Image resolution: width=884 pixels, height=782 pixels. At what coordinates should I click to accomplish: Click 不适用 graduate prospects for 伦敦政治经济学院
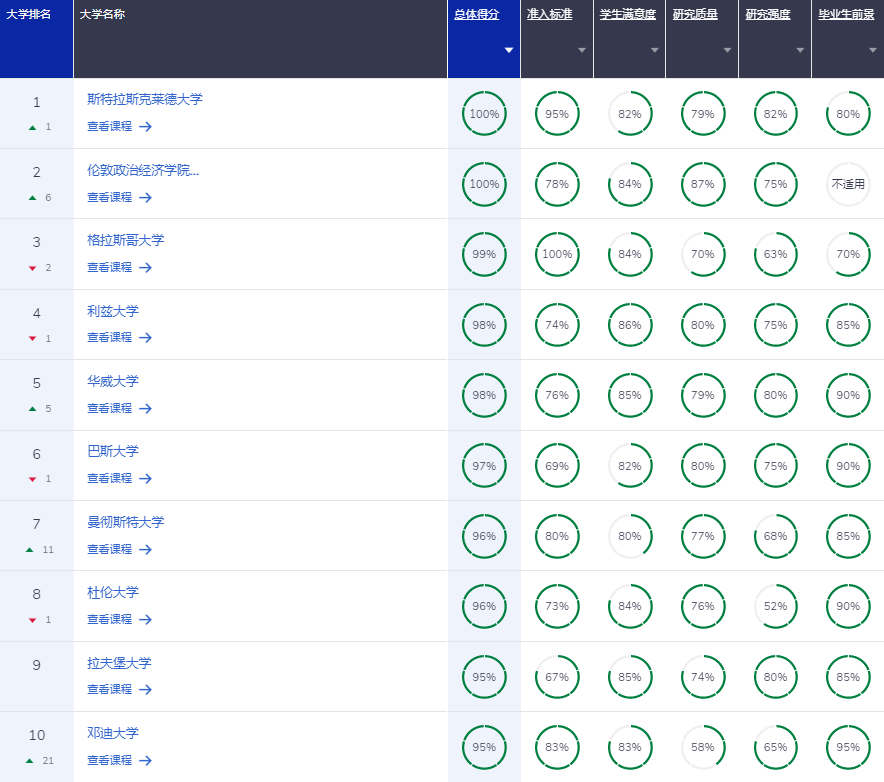848,184
